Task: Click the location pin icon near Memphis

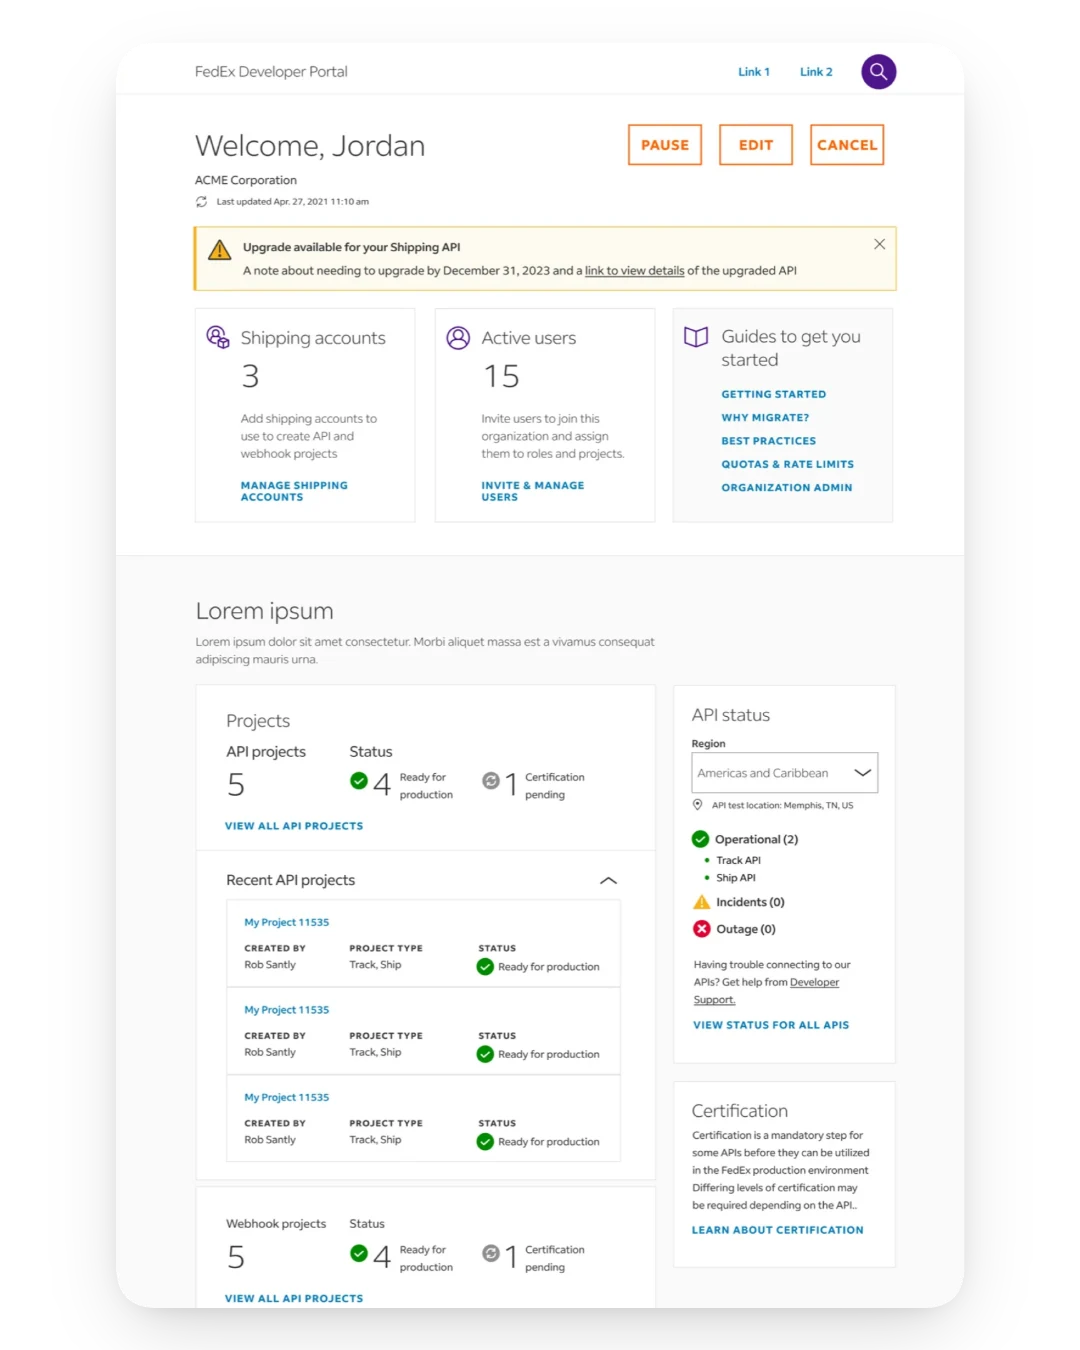Action: [698, 805]
